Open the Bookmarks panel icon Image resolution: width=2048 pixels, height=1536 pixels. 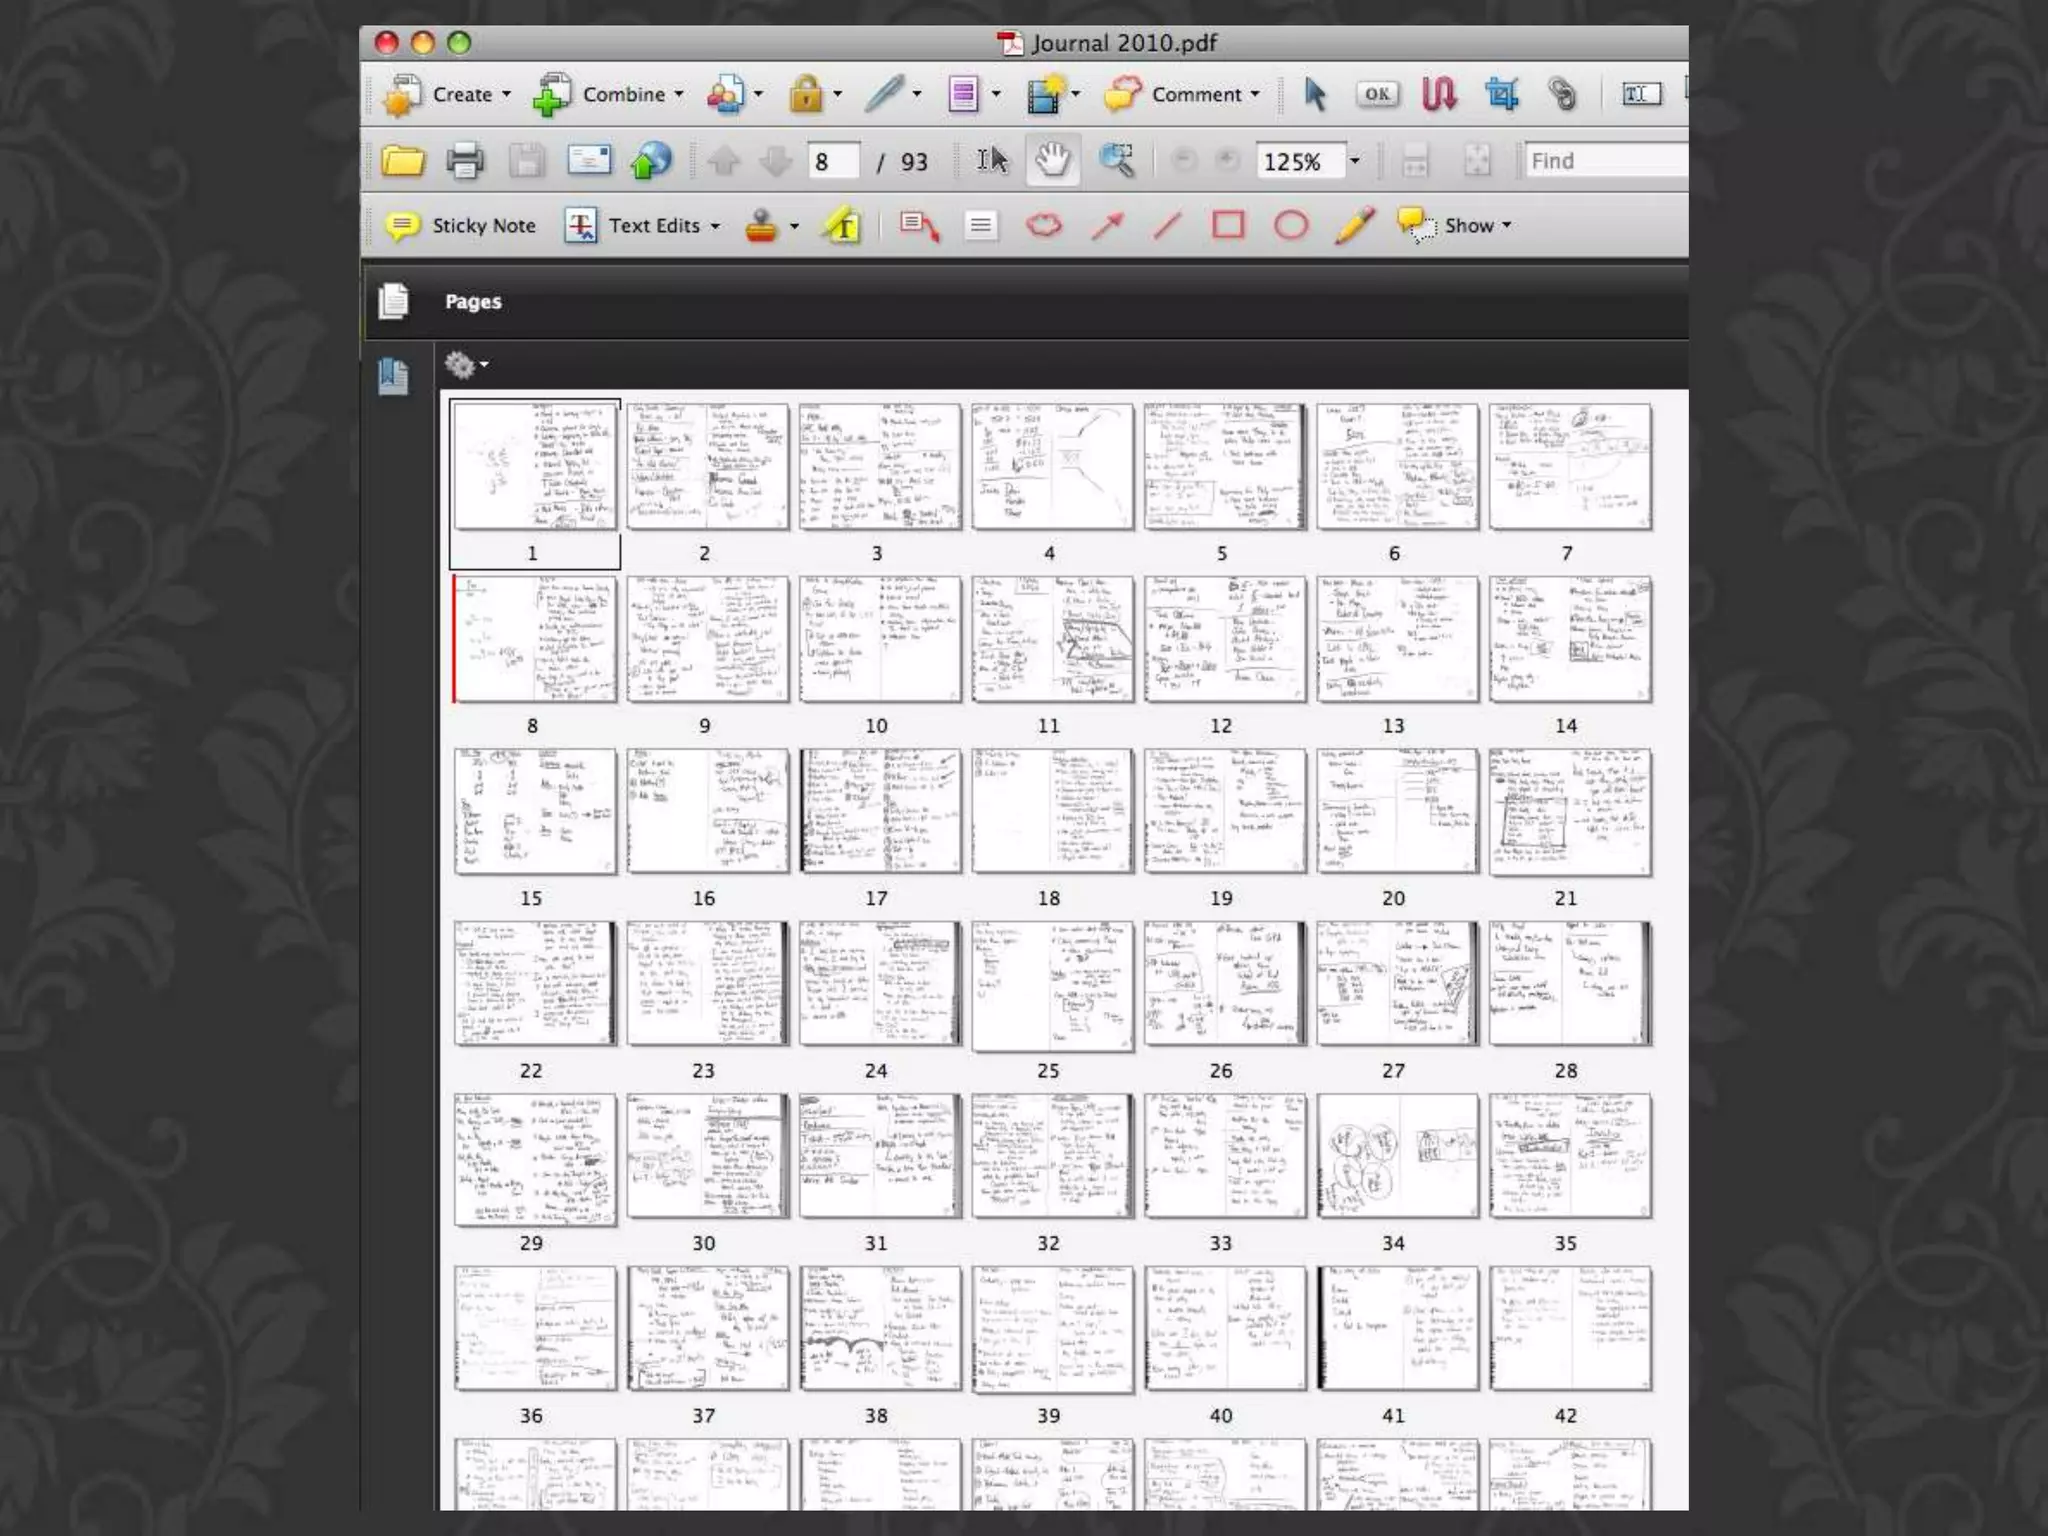pyautogui.click(x=393, y=376)
